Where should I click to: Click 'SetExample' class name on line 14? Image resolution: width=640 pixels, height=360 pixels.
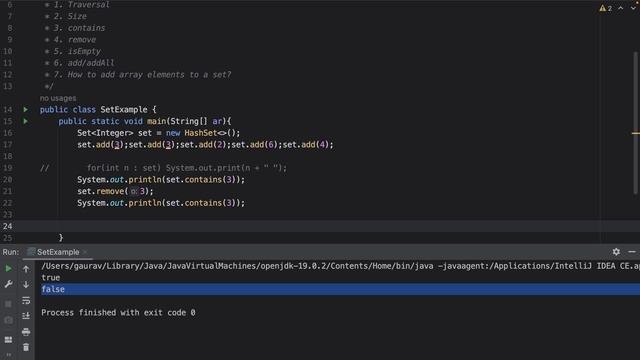tap(124, 109)
